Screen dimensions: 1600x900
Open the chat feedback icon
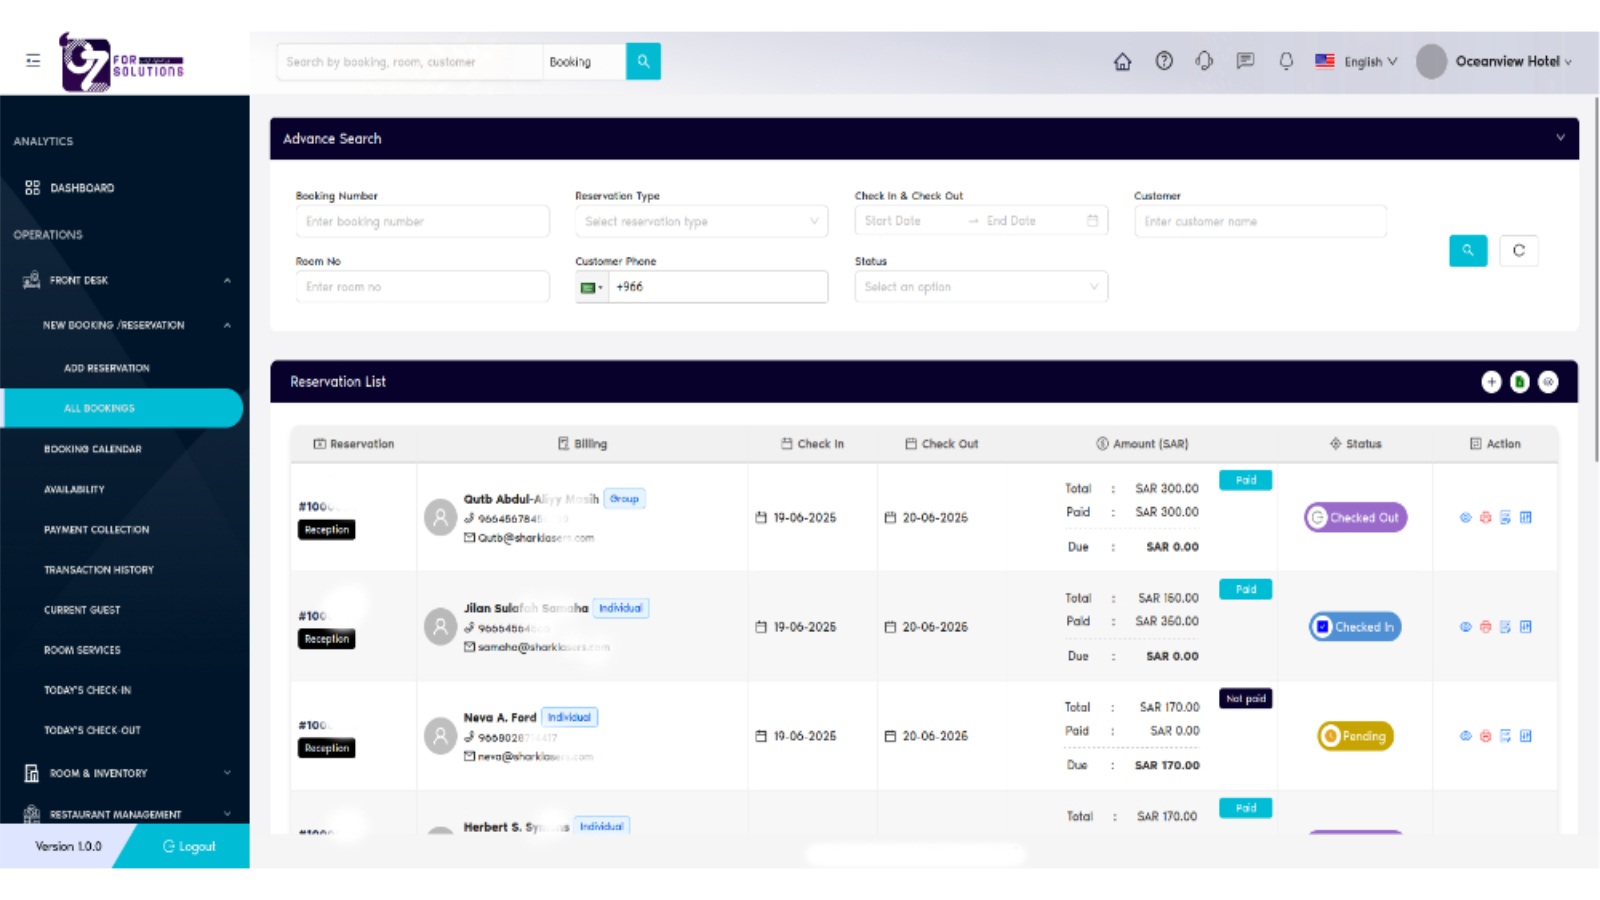point(1245,61)
